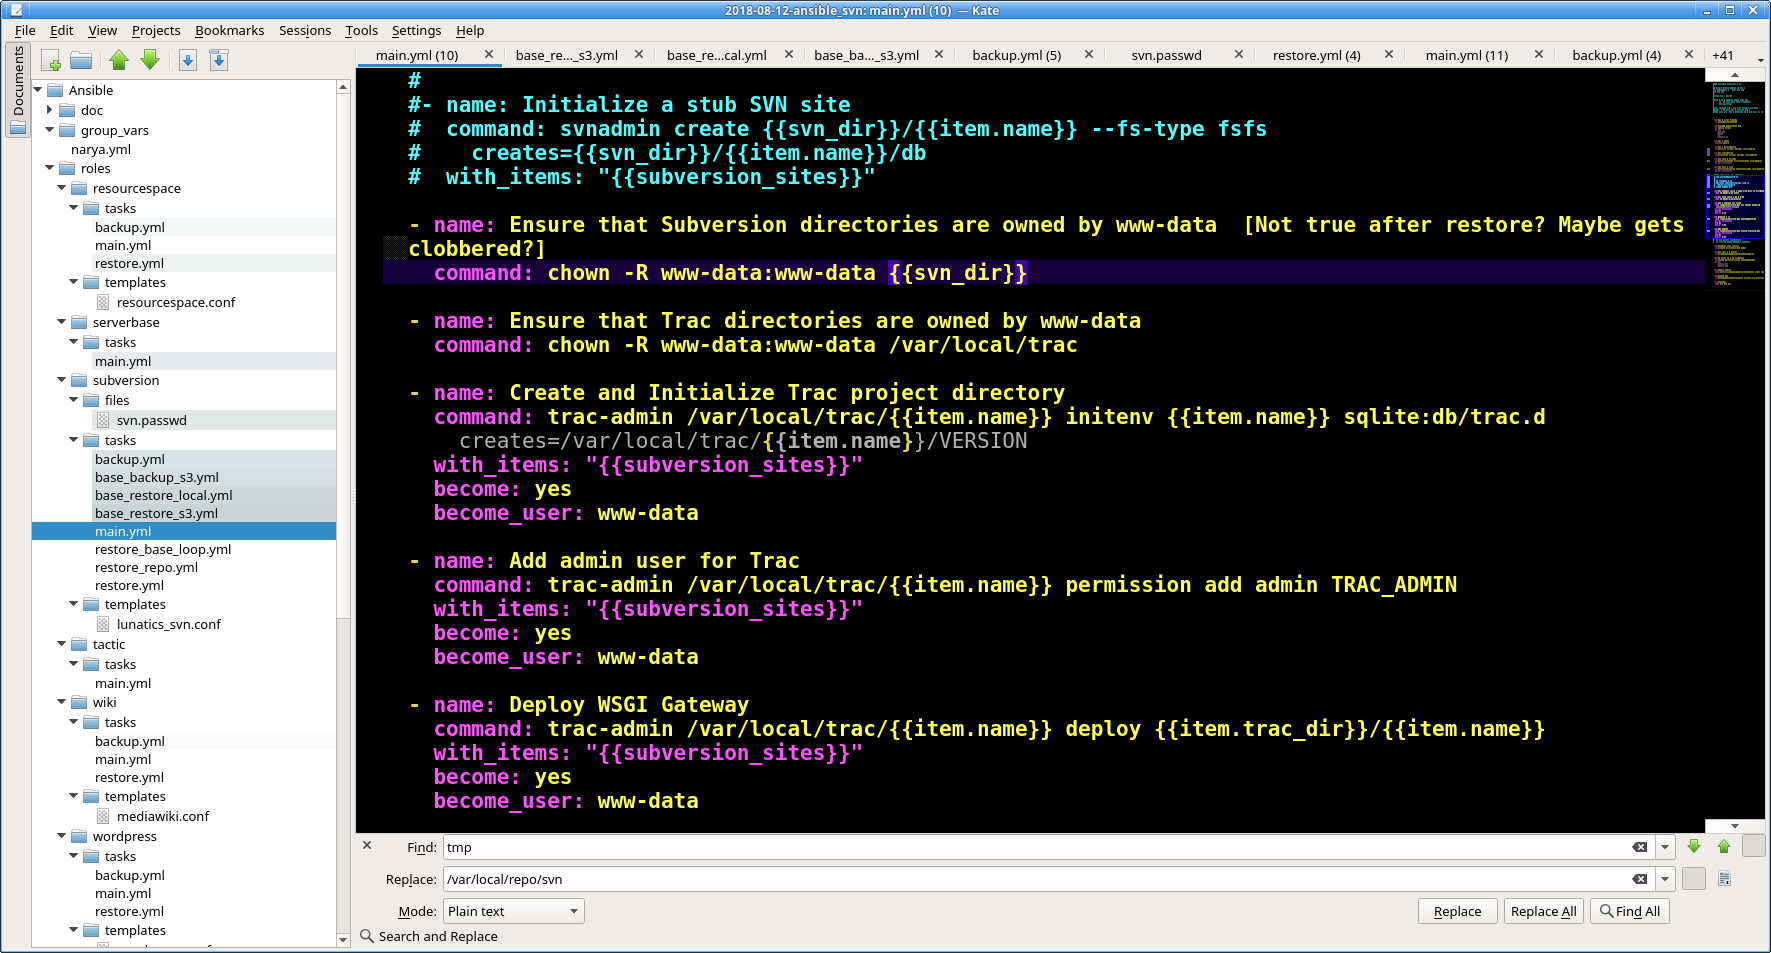Go to the previous document

click(x=118, y=60)
